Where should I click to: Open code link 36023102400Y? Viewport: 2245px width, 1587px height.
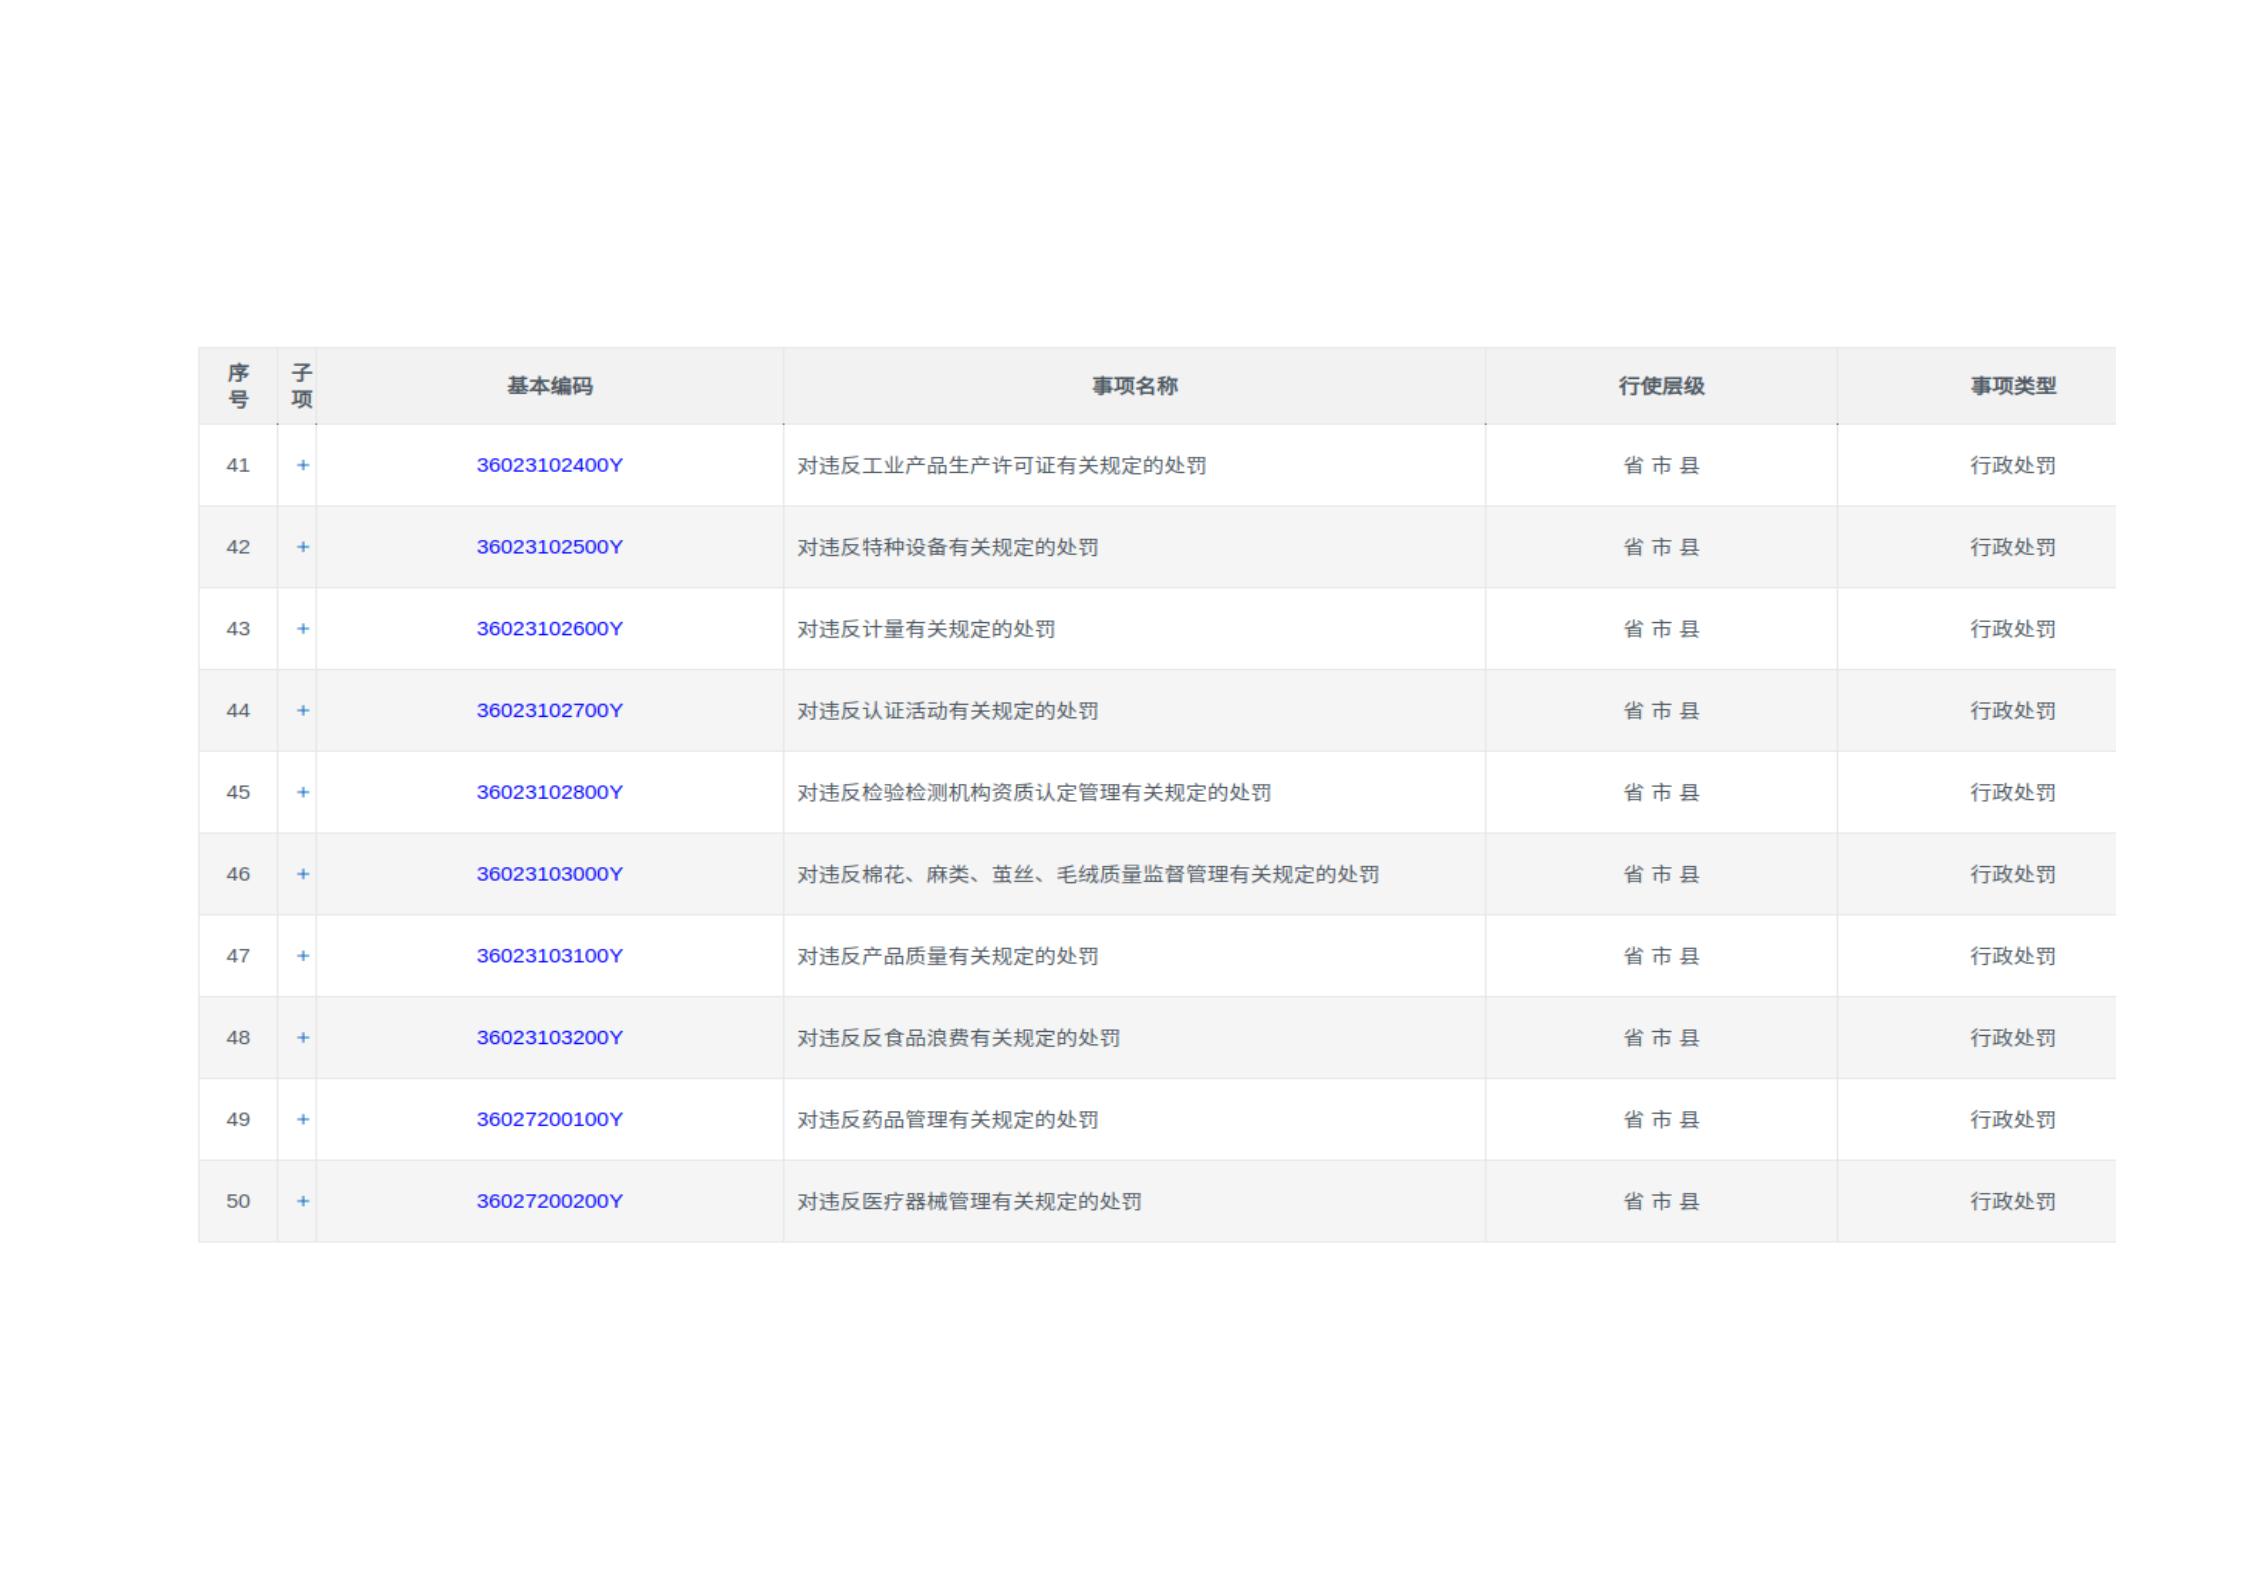pos(549,465)
